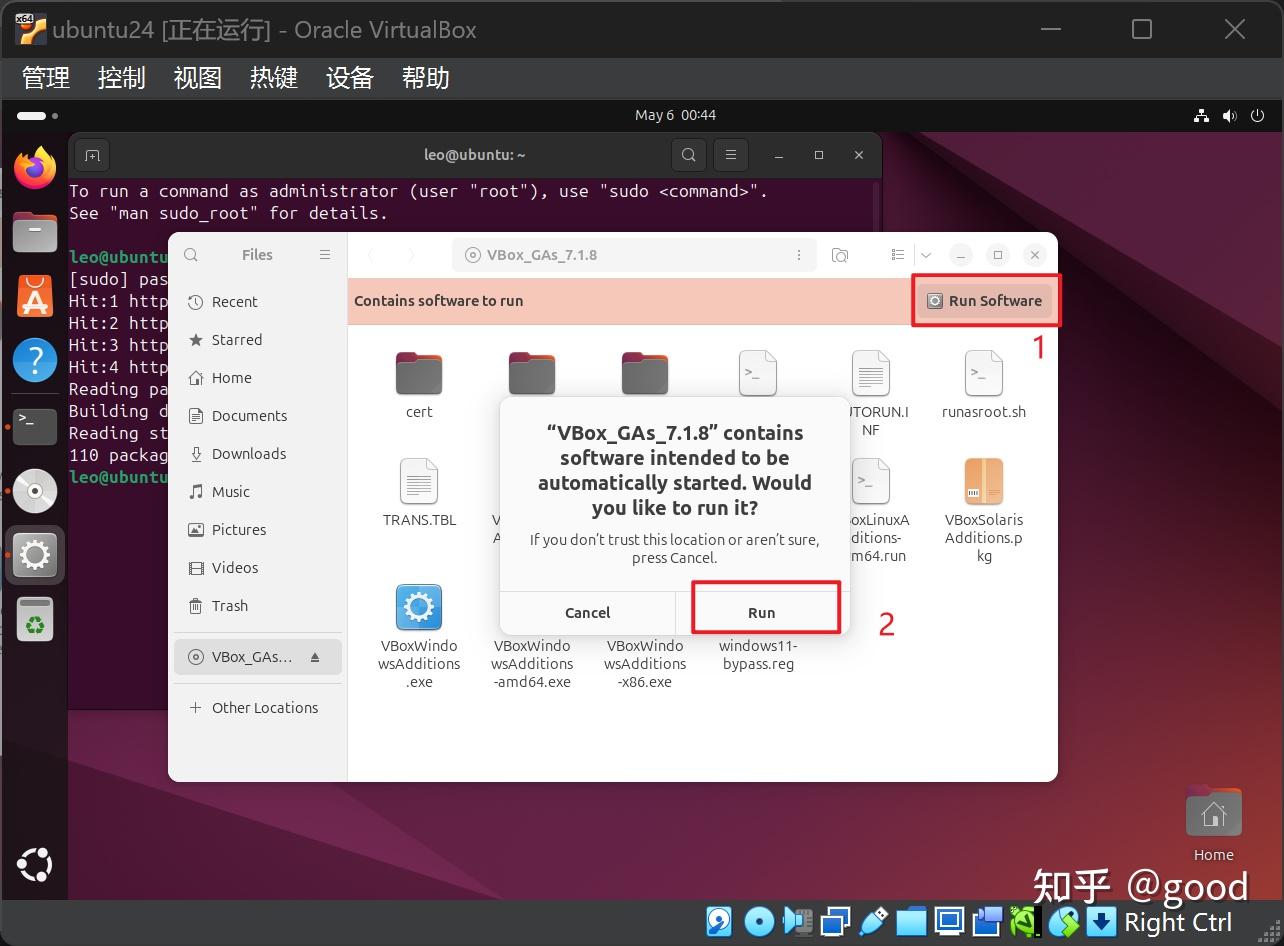The image size is (1284, 946).
Task: Click the hard disk activity icon in status bar
Action: 718,921
